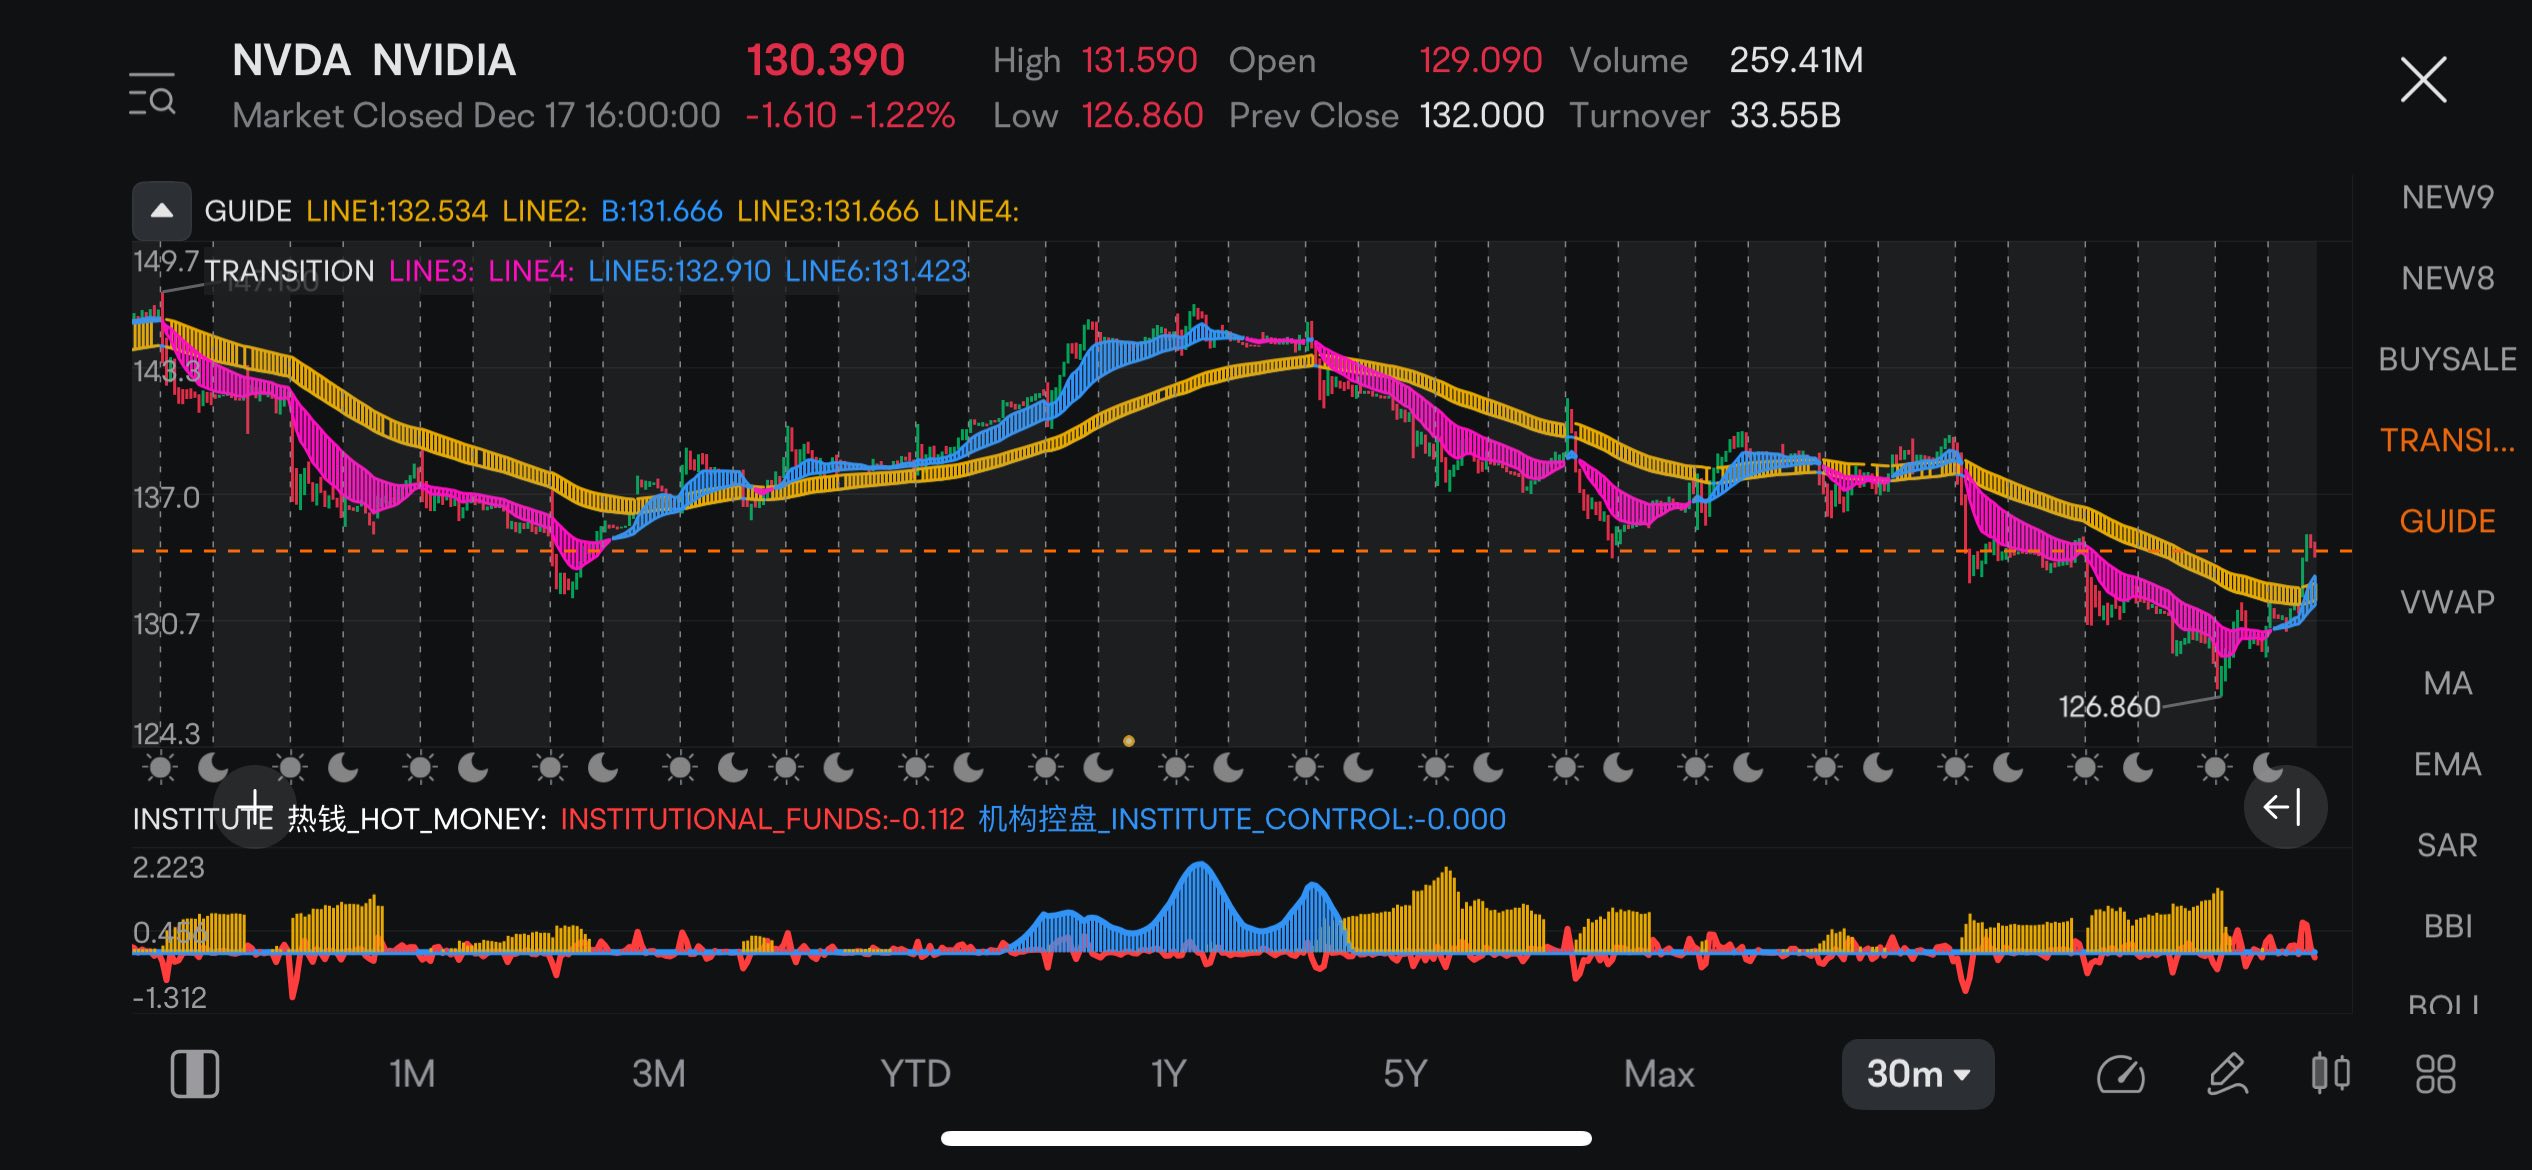The image size is (2532, 1170).
Task: Open the speedometer gauge tool
Action: (2120, 1075)
